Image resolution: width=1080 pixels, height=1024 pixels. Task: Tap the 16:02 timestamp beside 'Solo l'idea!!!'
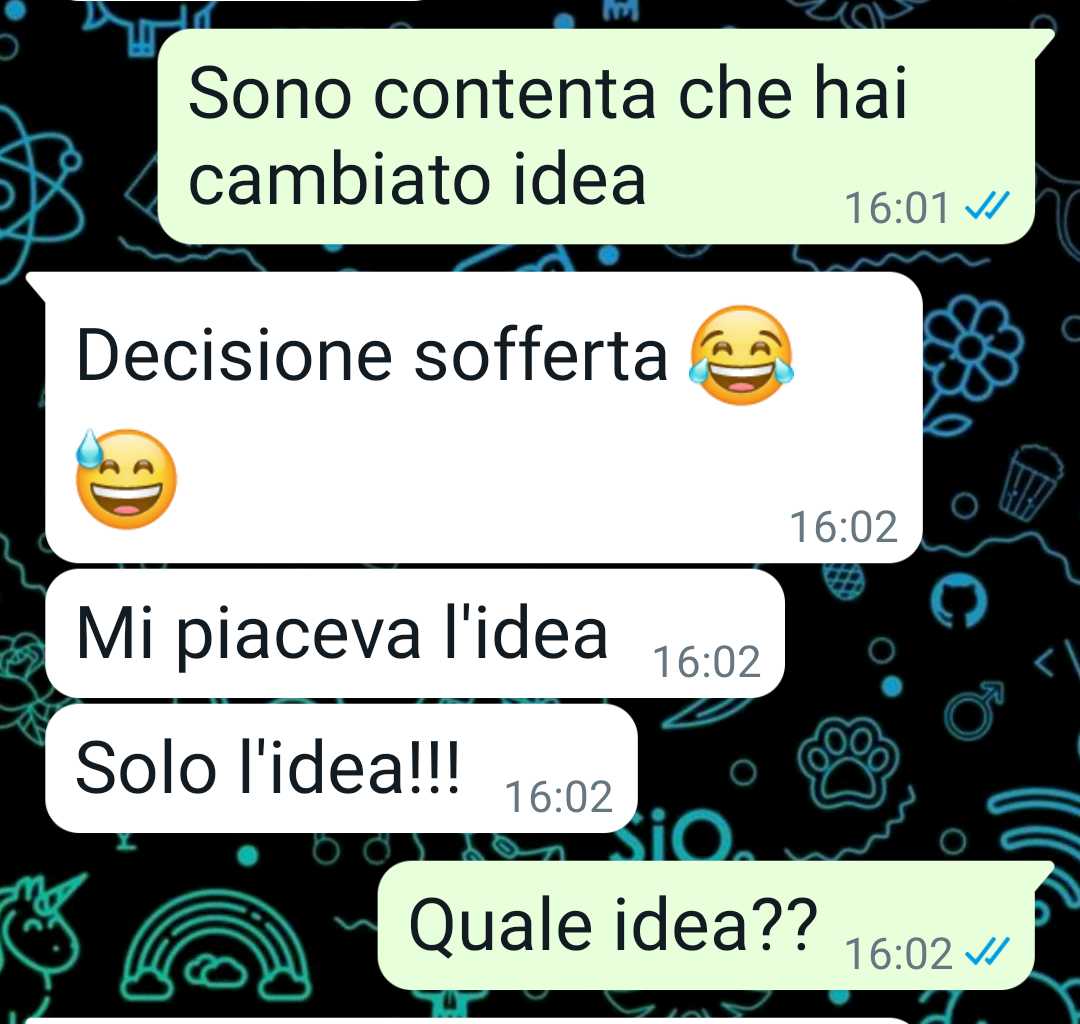[559, 797]
